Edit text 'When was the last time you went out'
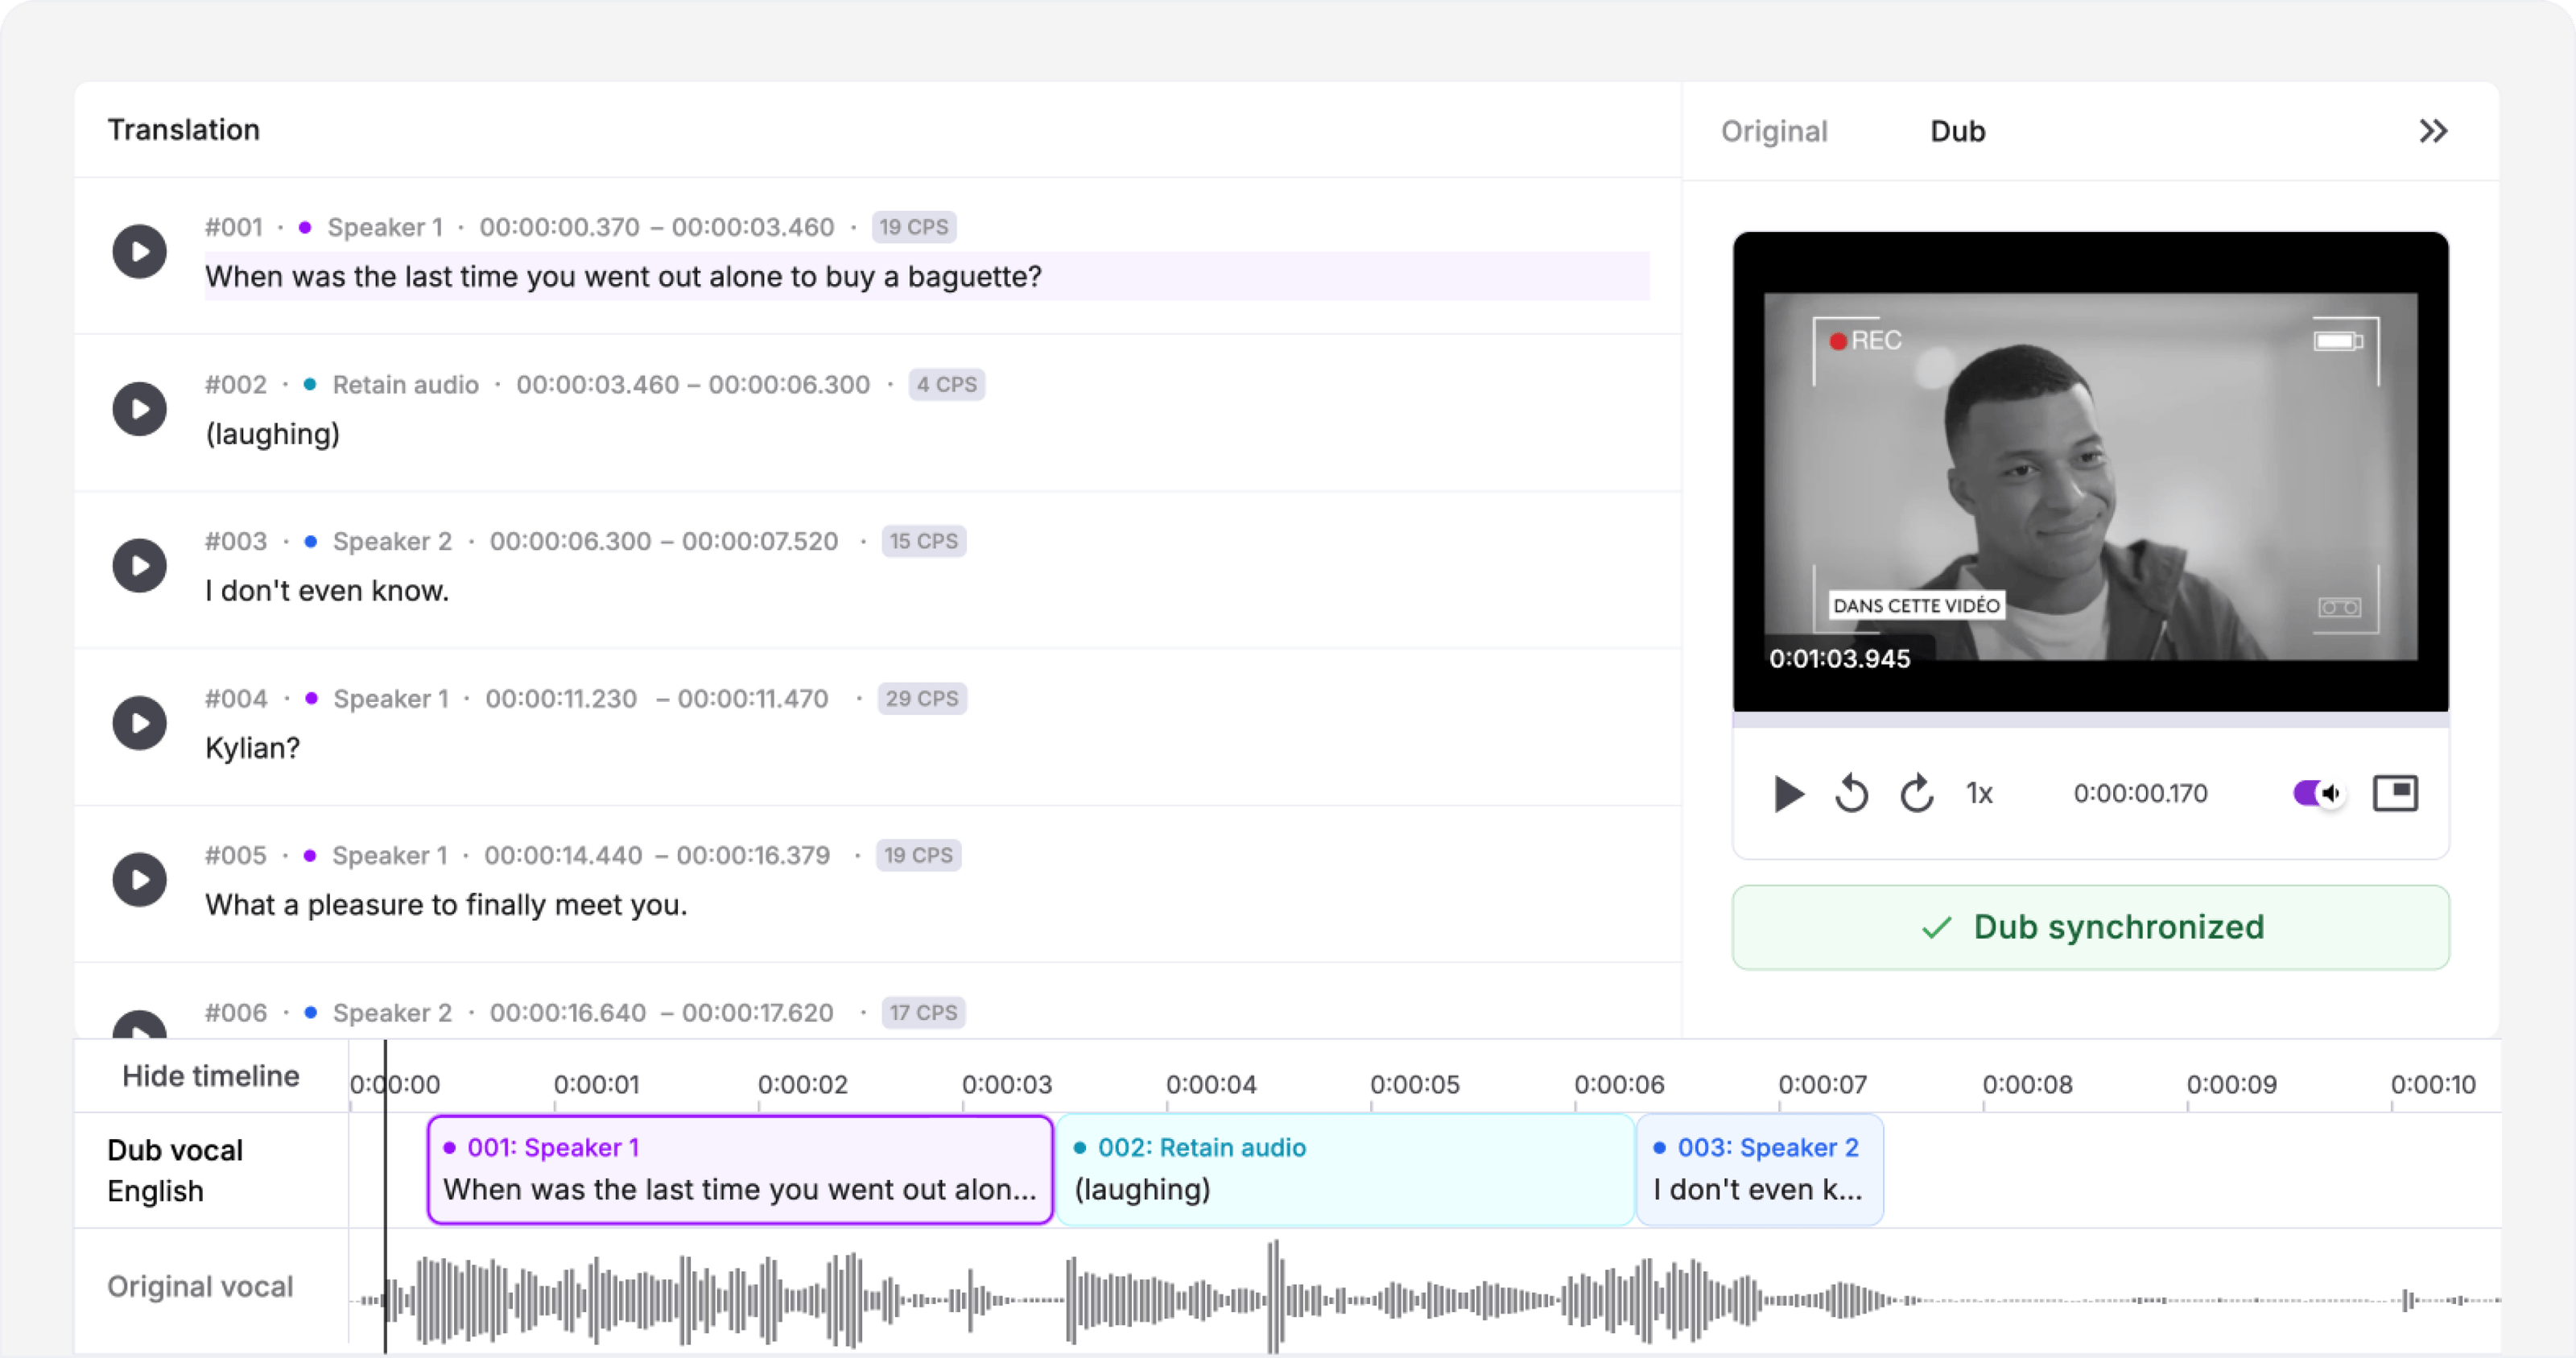The height and width of the screenshot is (1358, 2576). click(927, 277)
